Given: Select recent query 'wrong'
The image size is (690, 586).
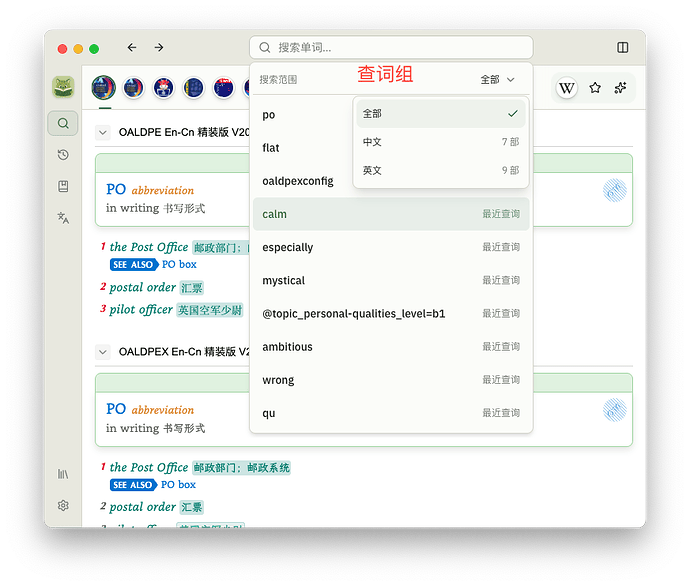Looking at the screenshot, I should point(391,380).
